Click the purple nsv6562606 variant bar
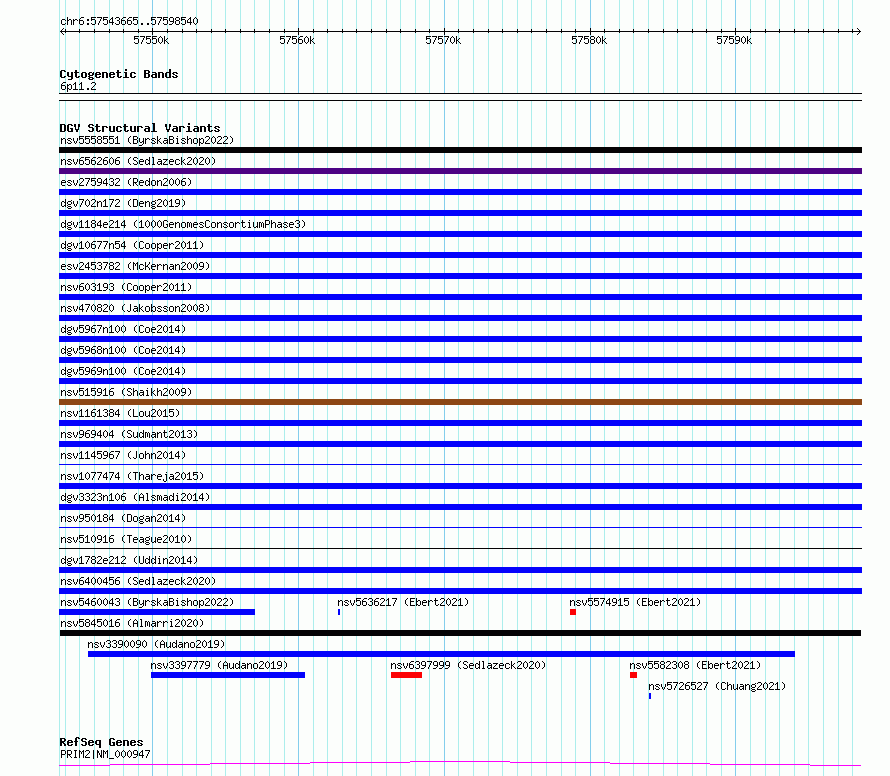 coord(460,171)
